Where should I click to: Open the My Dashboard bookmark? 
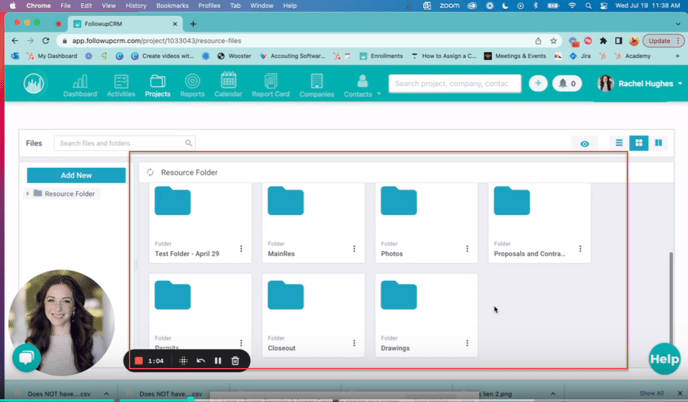[x=52, y=56]
